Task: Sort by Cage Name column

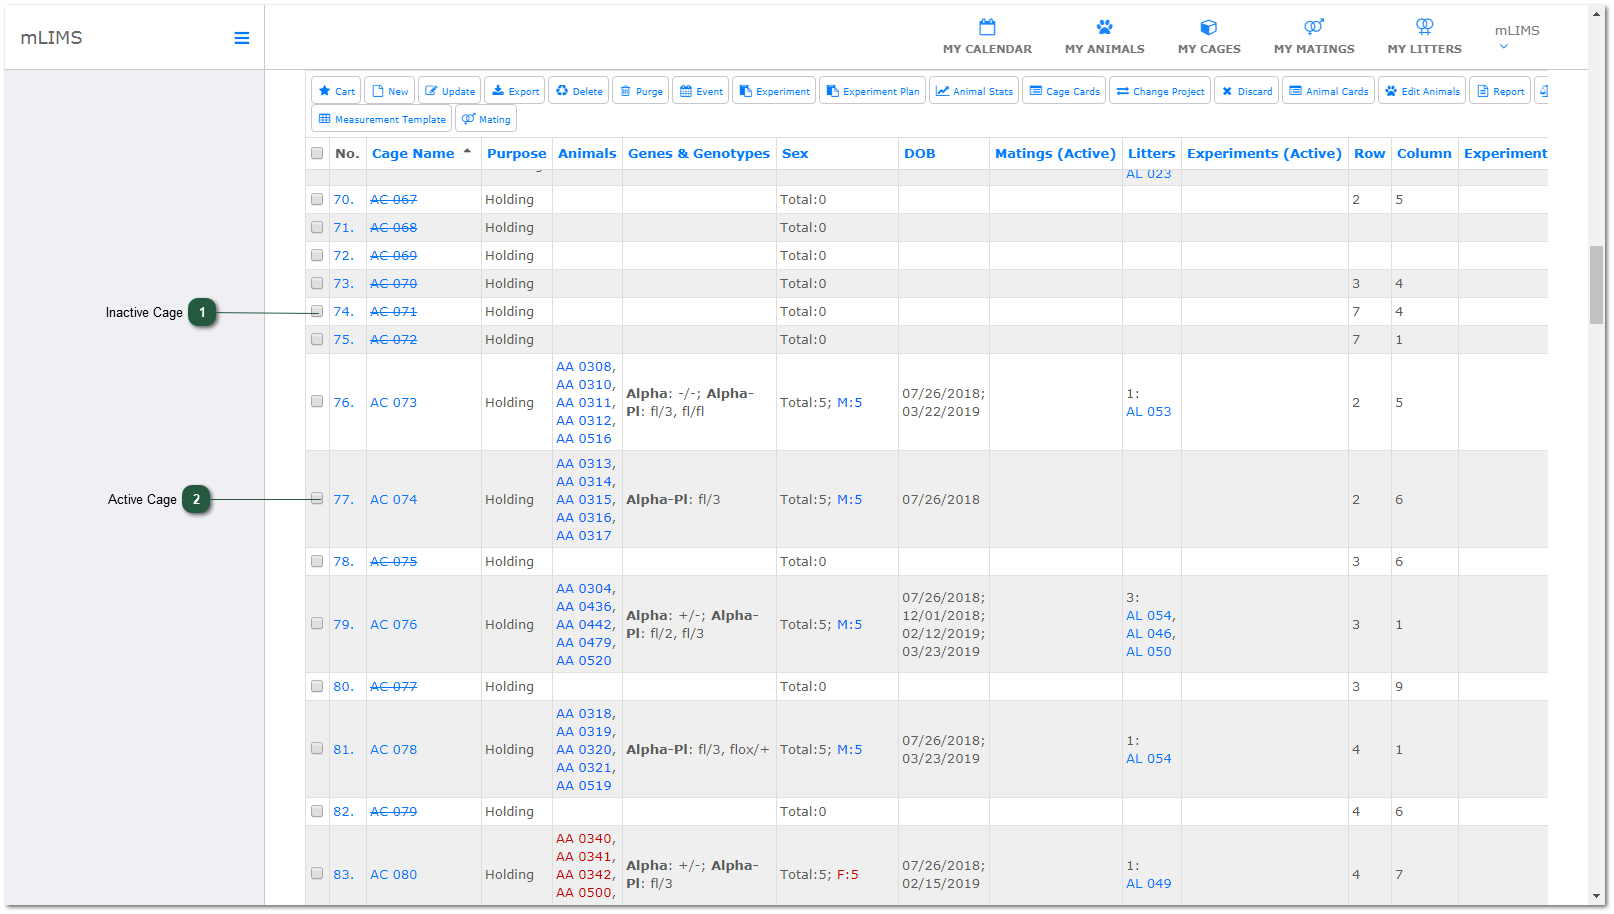Action: (413, 153)
